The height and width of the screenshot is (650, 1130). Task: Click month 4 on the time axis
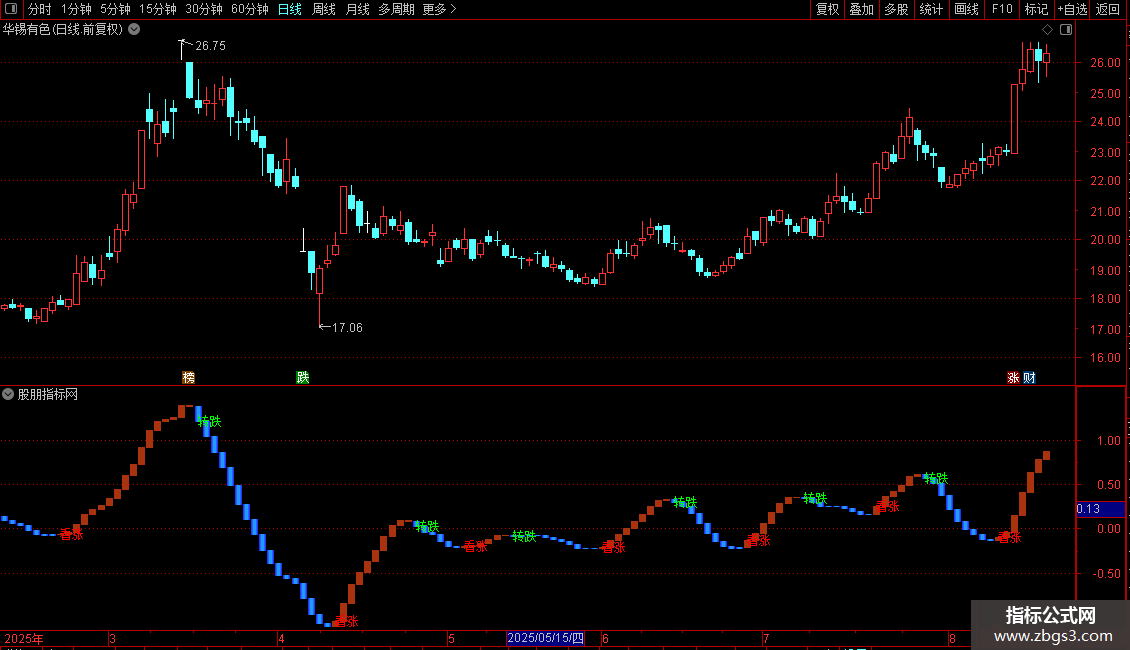[281, 638]
